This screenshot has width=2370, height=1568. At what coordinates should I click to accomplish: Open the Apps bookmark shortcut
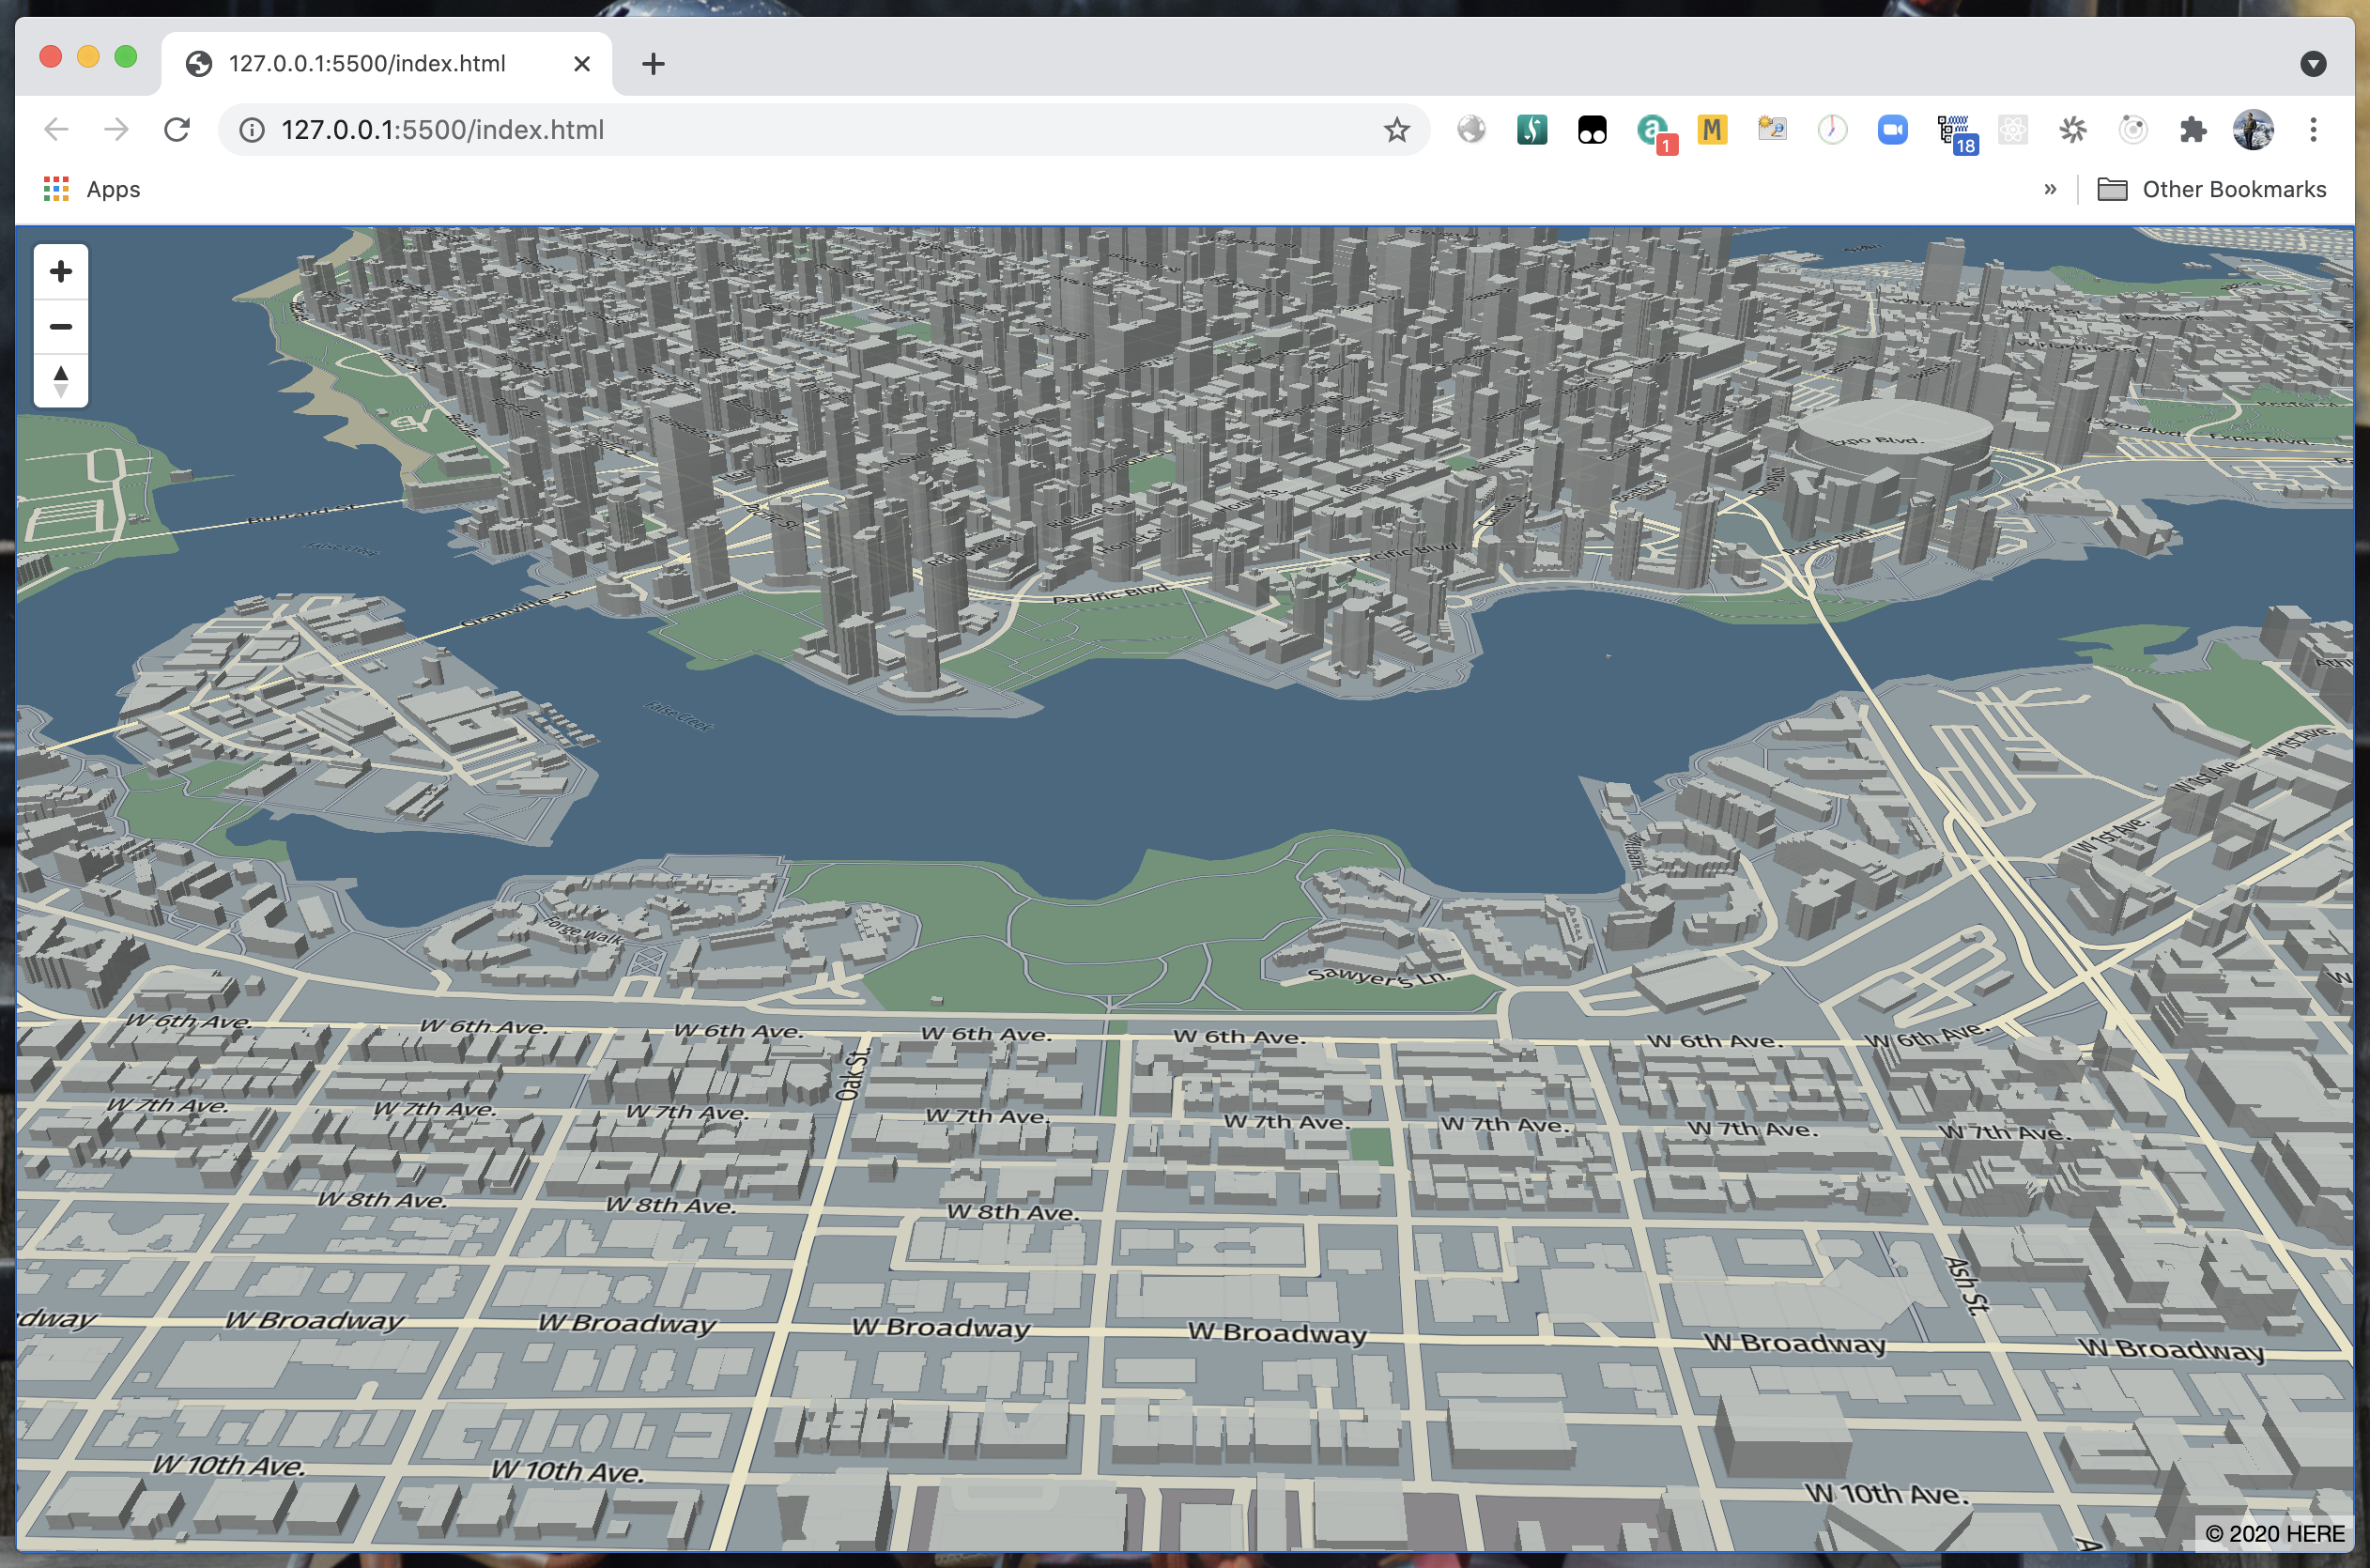[92, 189]
